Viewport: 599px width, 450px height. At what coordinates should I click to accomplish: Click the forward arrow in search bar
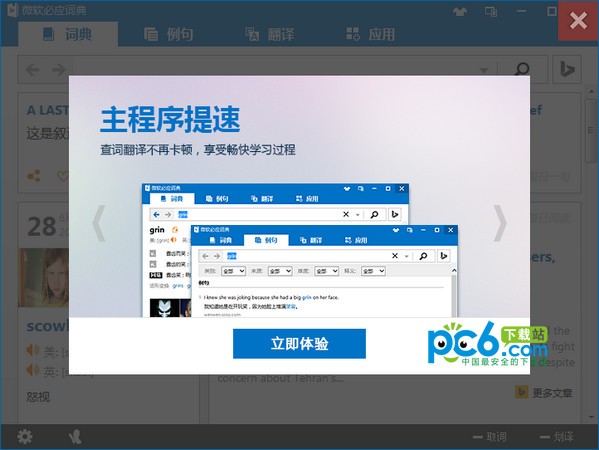(x=58, y=70)
